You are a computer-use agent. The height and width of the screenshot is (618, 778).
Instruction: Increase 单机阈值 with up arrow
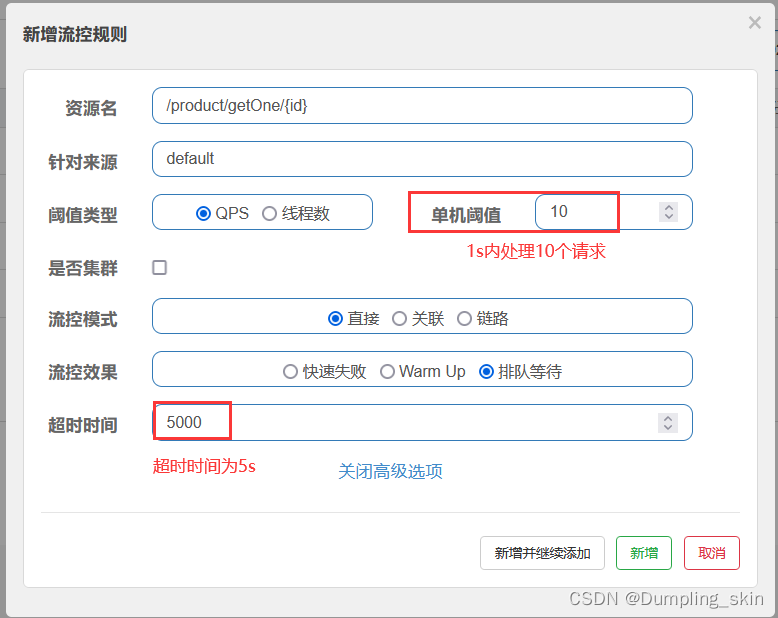tap(669, 208)
